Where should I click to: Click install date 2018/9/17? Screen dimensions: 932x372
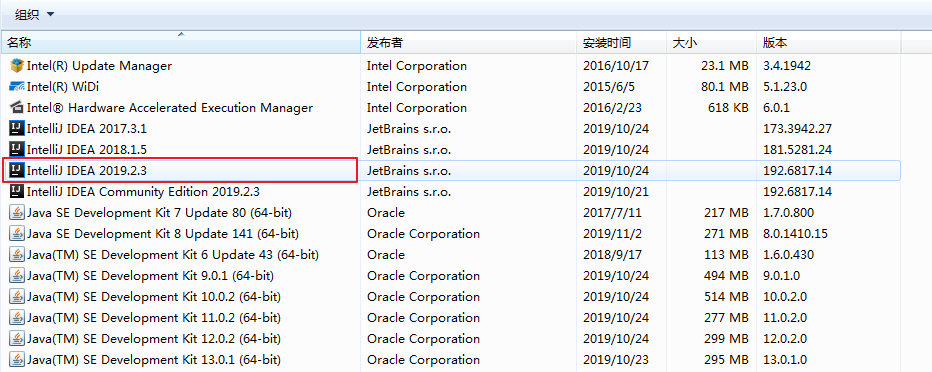pyautogui.click(x=613, y=254)
